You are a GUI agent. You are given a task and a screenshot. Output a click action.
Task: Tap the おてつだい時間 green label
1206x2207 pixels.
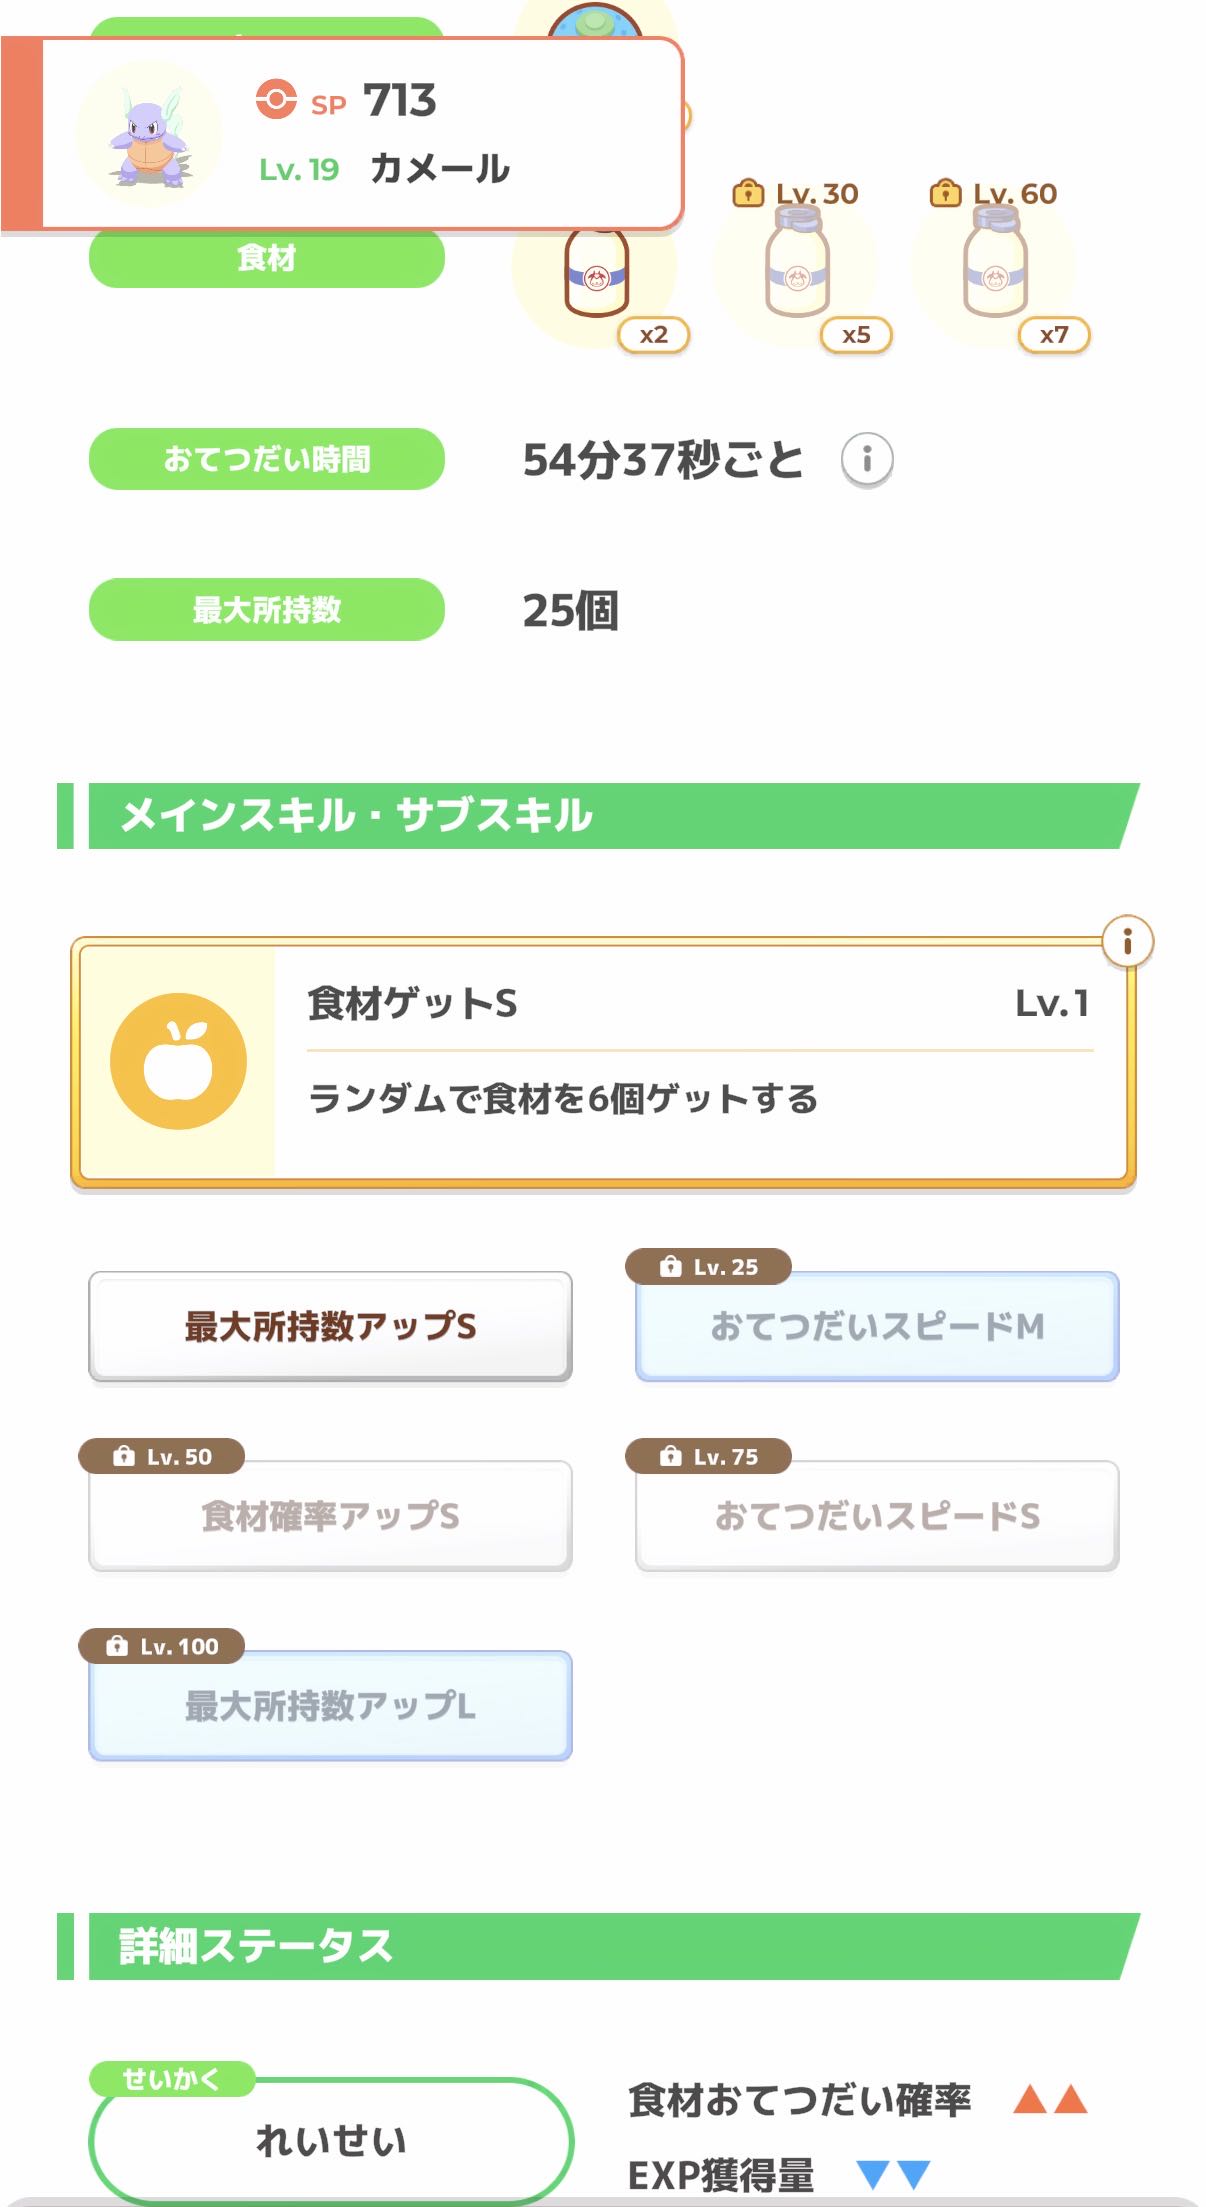click(266, 459)
